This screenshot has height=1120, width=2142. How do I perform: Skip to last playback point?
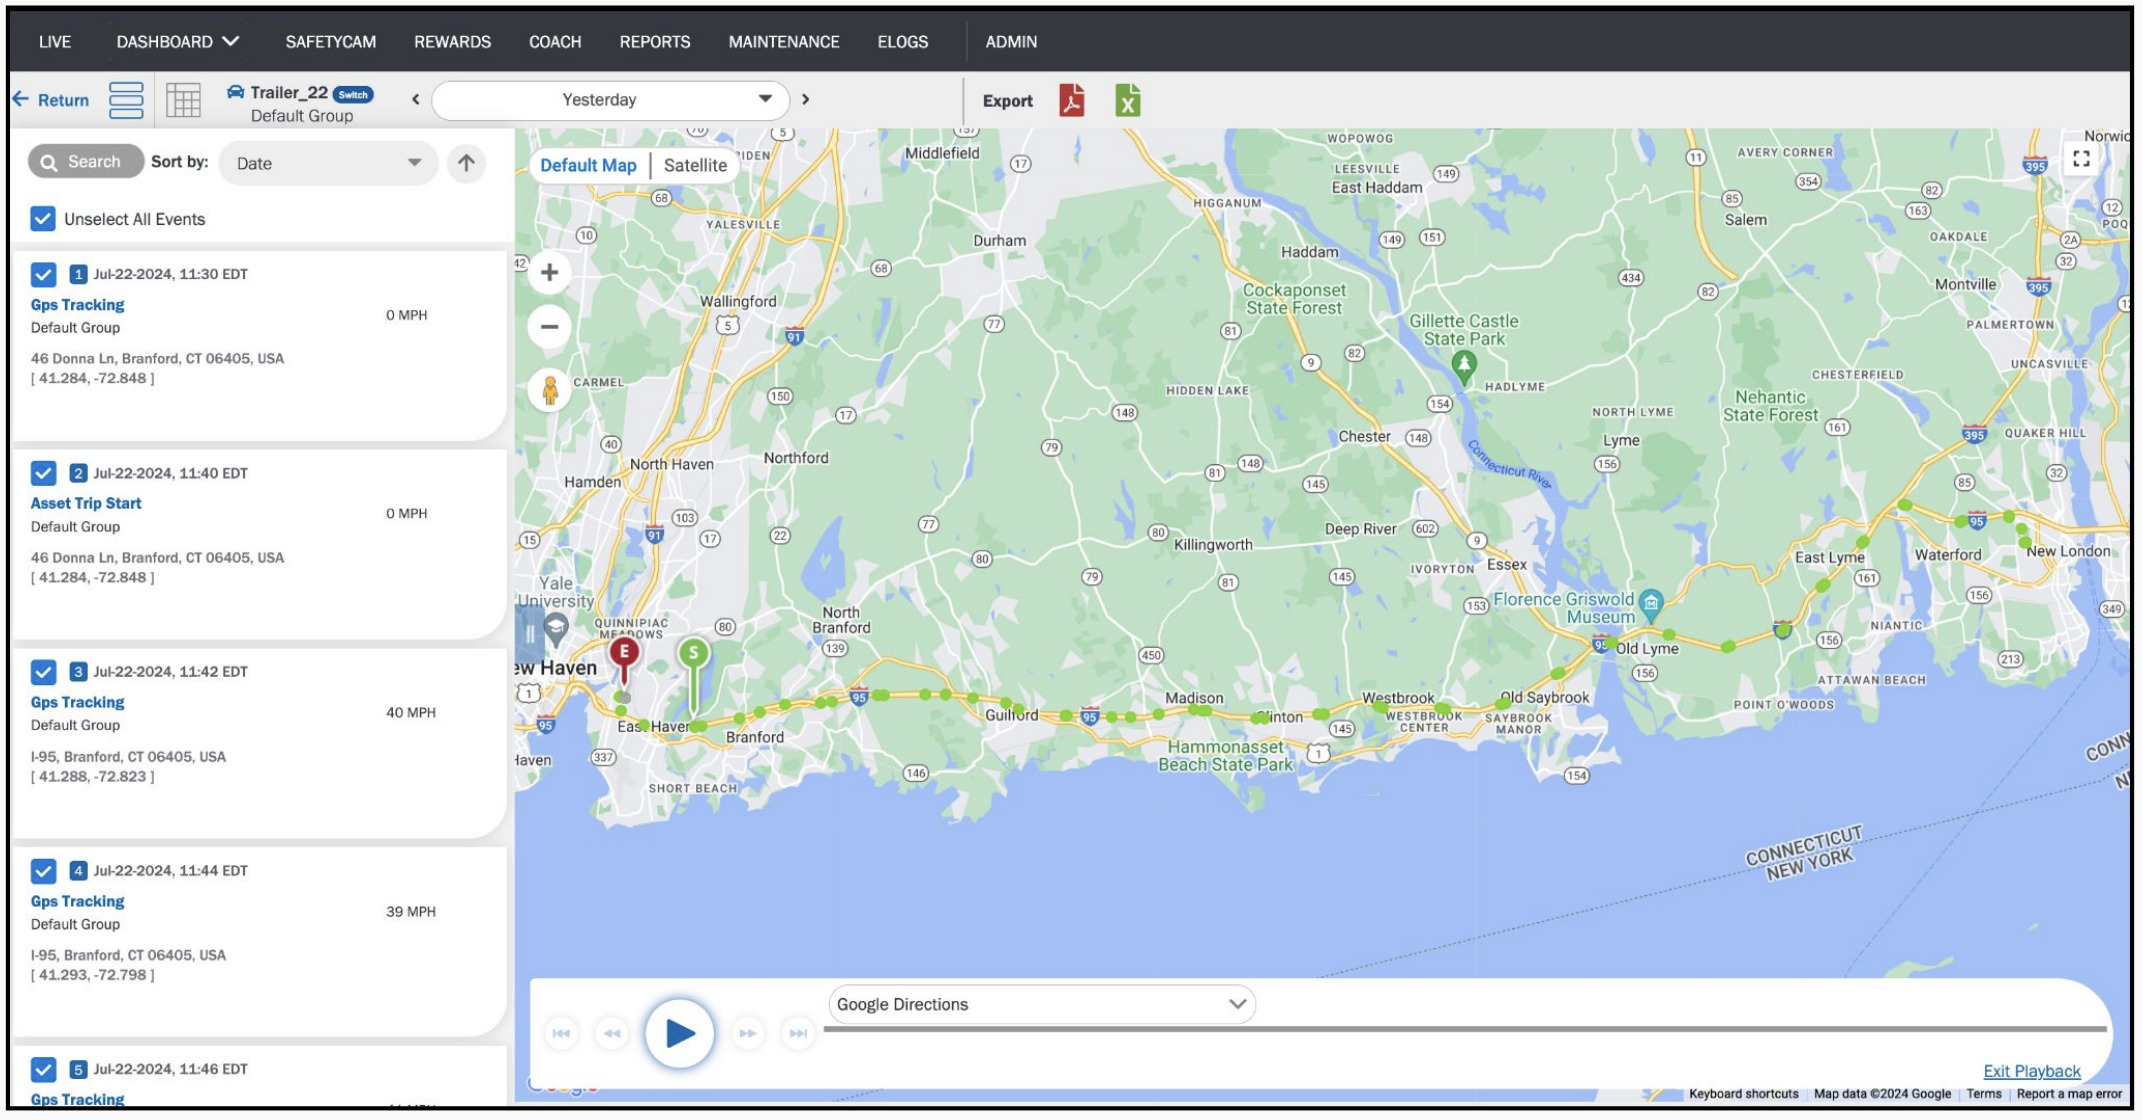pos(798,1033)
